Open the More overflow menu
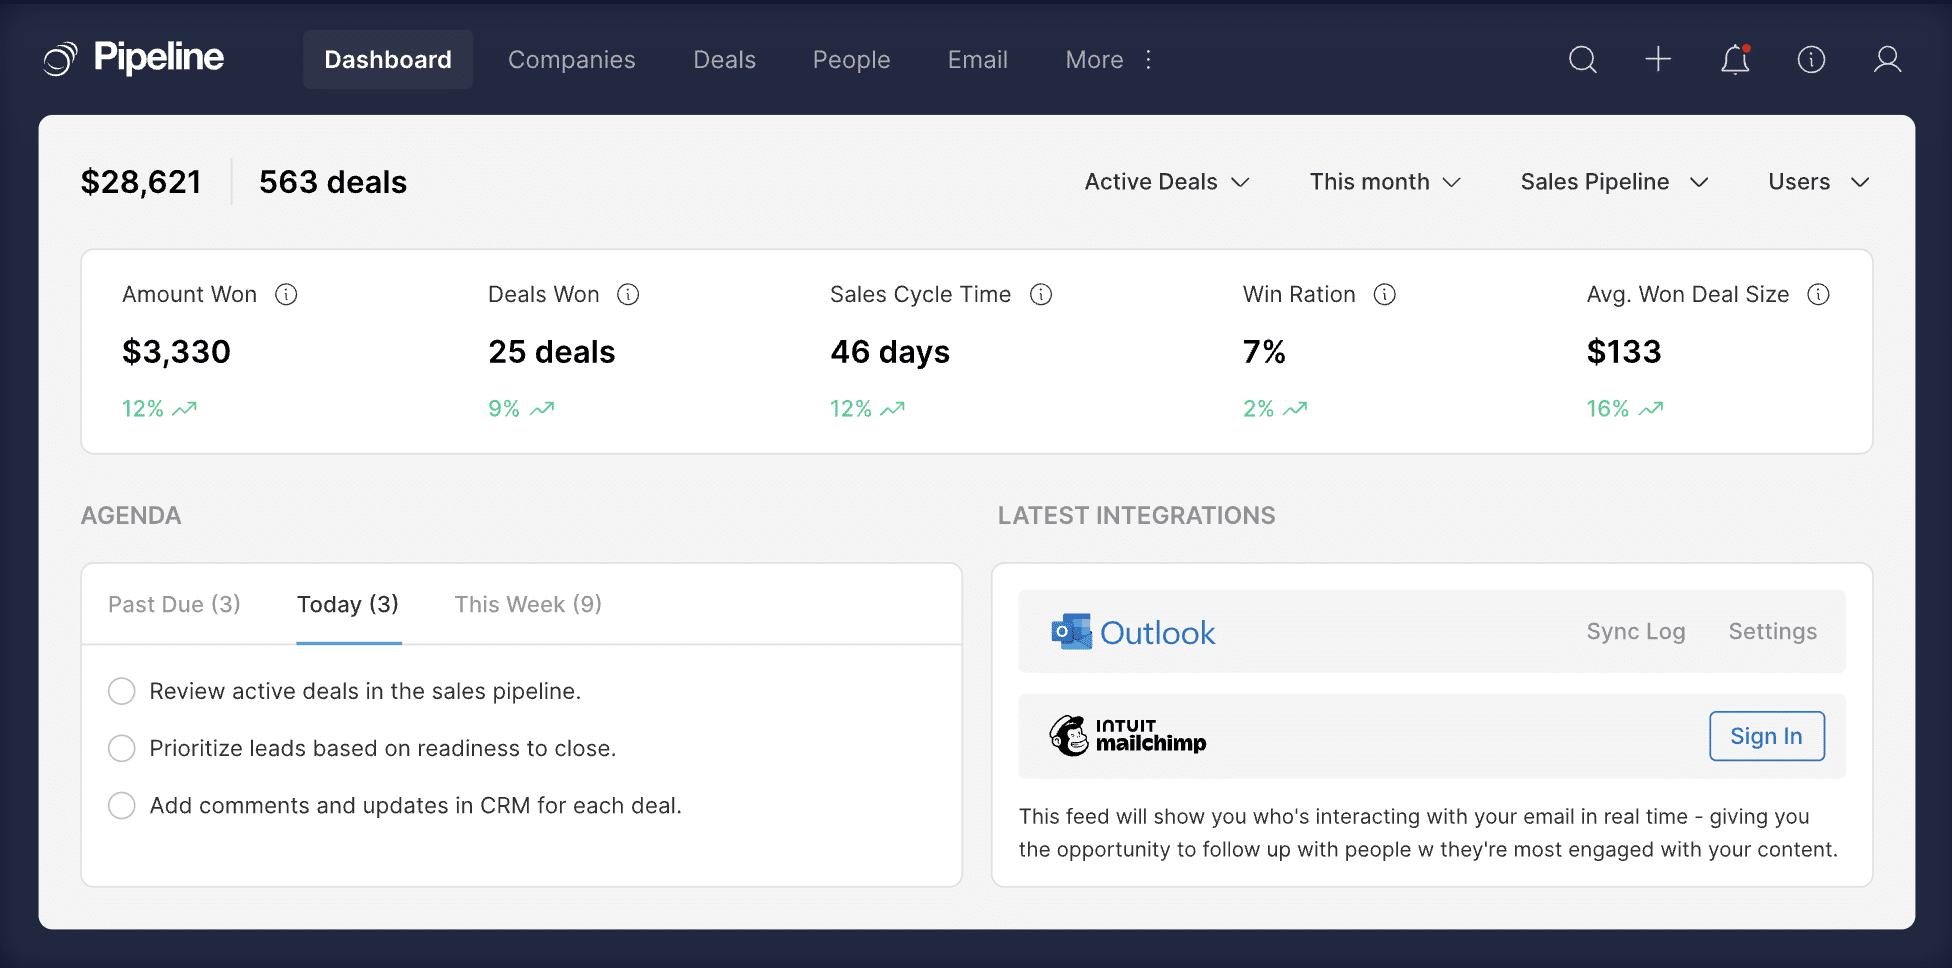This screenshot has height=968, width=1952. coord(1093,59)
